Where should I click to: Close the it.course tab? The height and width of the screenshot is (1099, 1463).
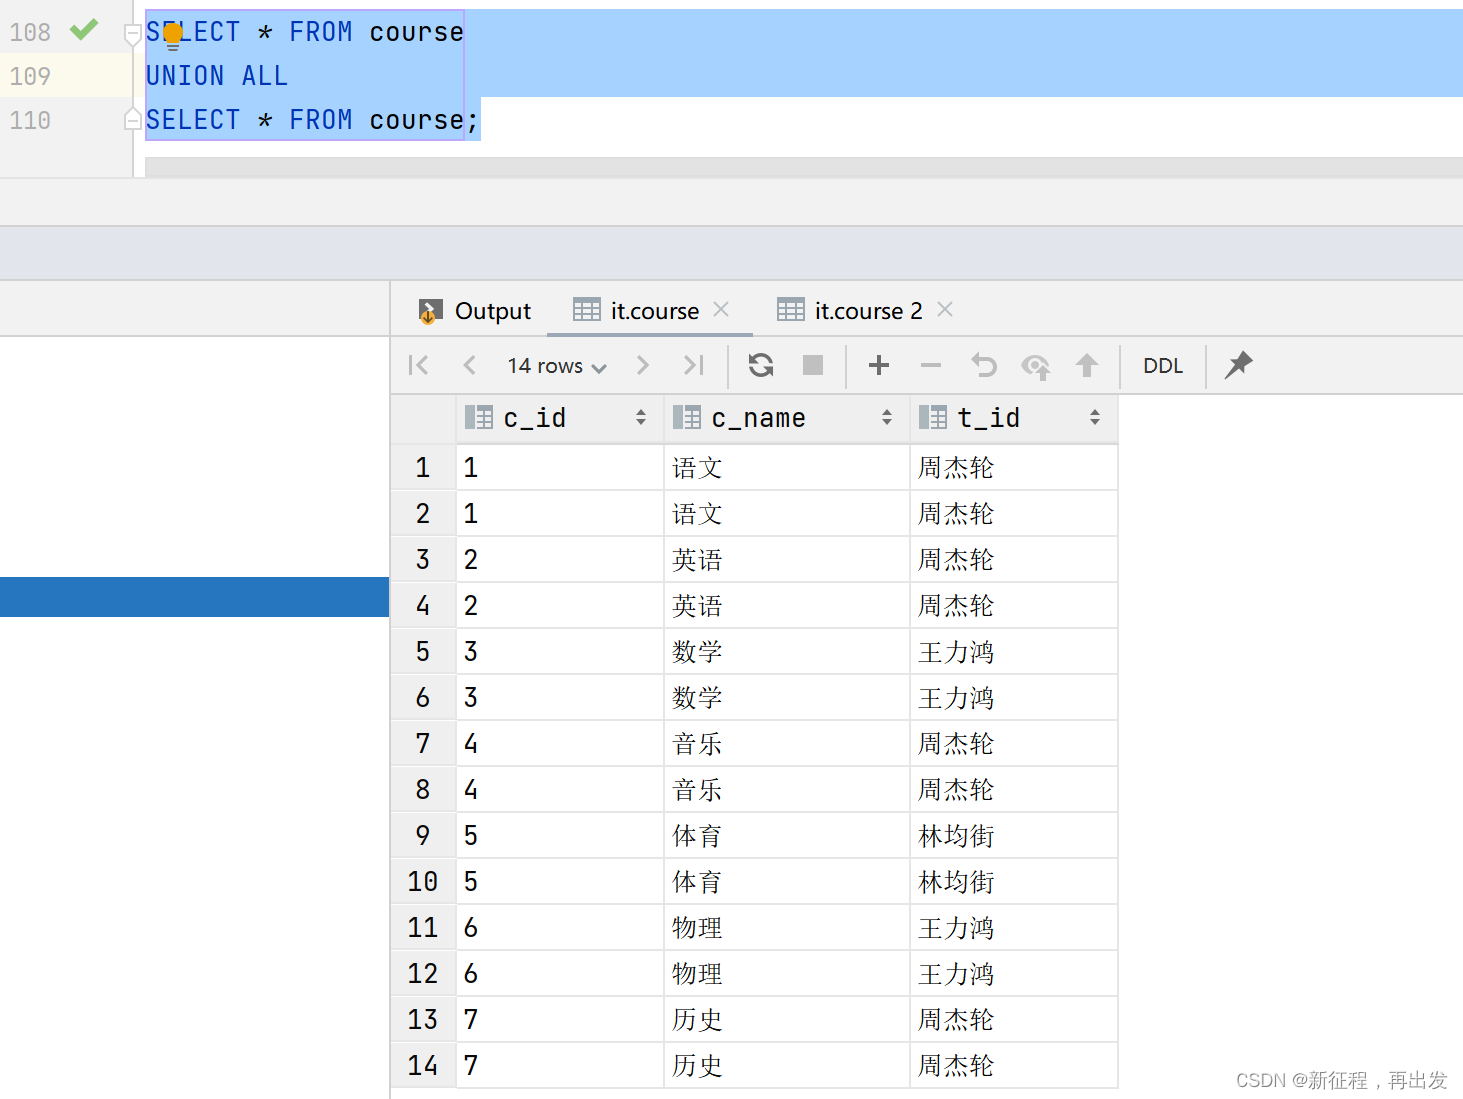(x=721, y=310)
